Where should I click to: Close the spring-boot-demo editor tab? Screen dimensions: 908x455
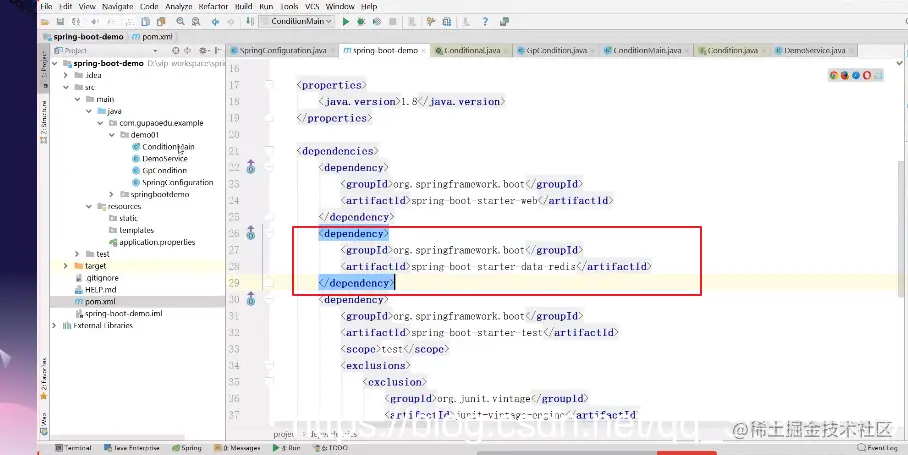click(424, 51)
